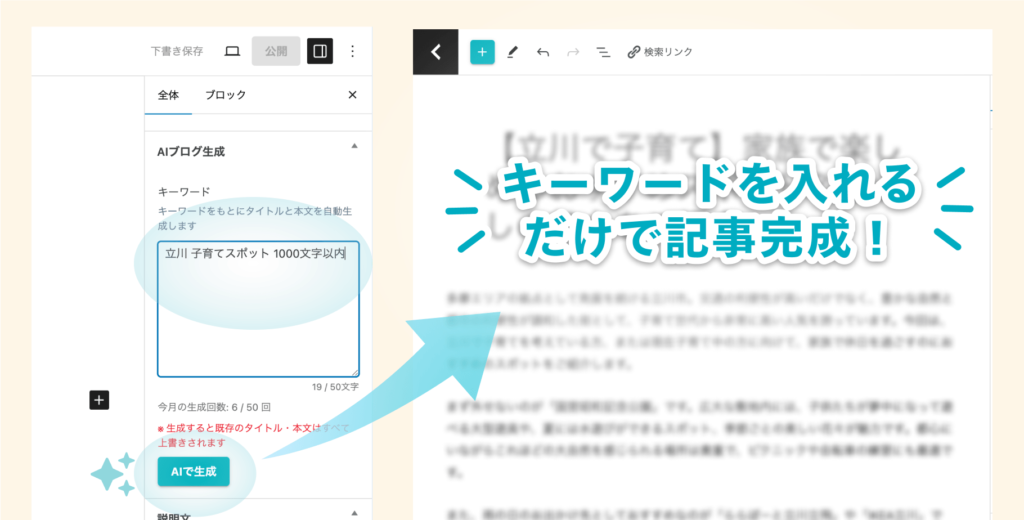This screenshot has height=520, width=1024.
Task: Open the teal block inserter plus button
Action: click(482, 52)
